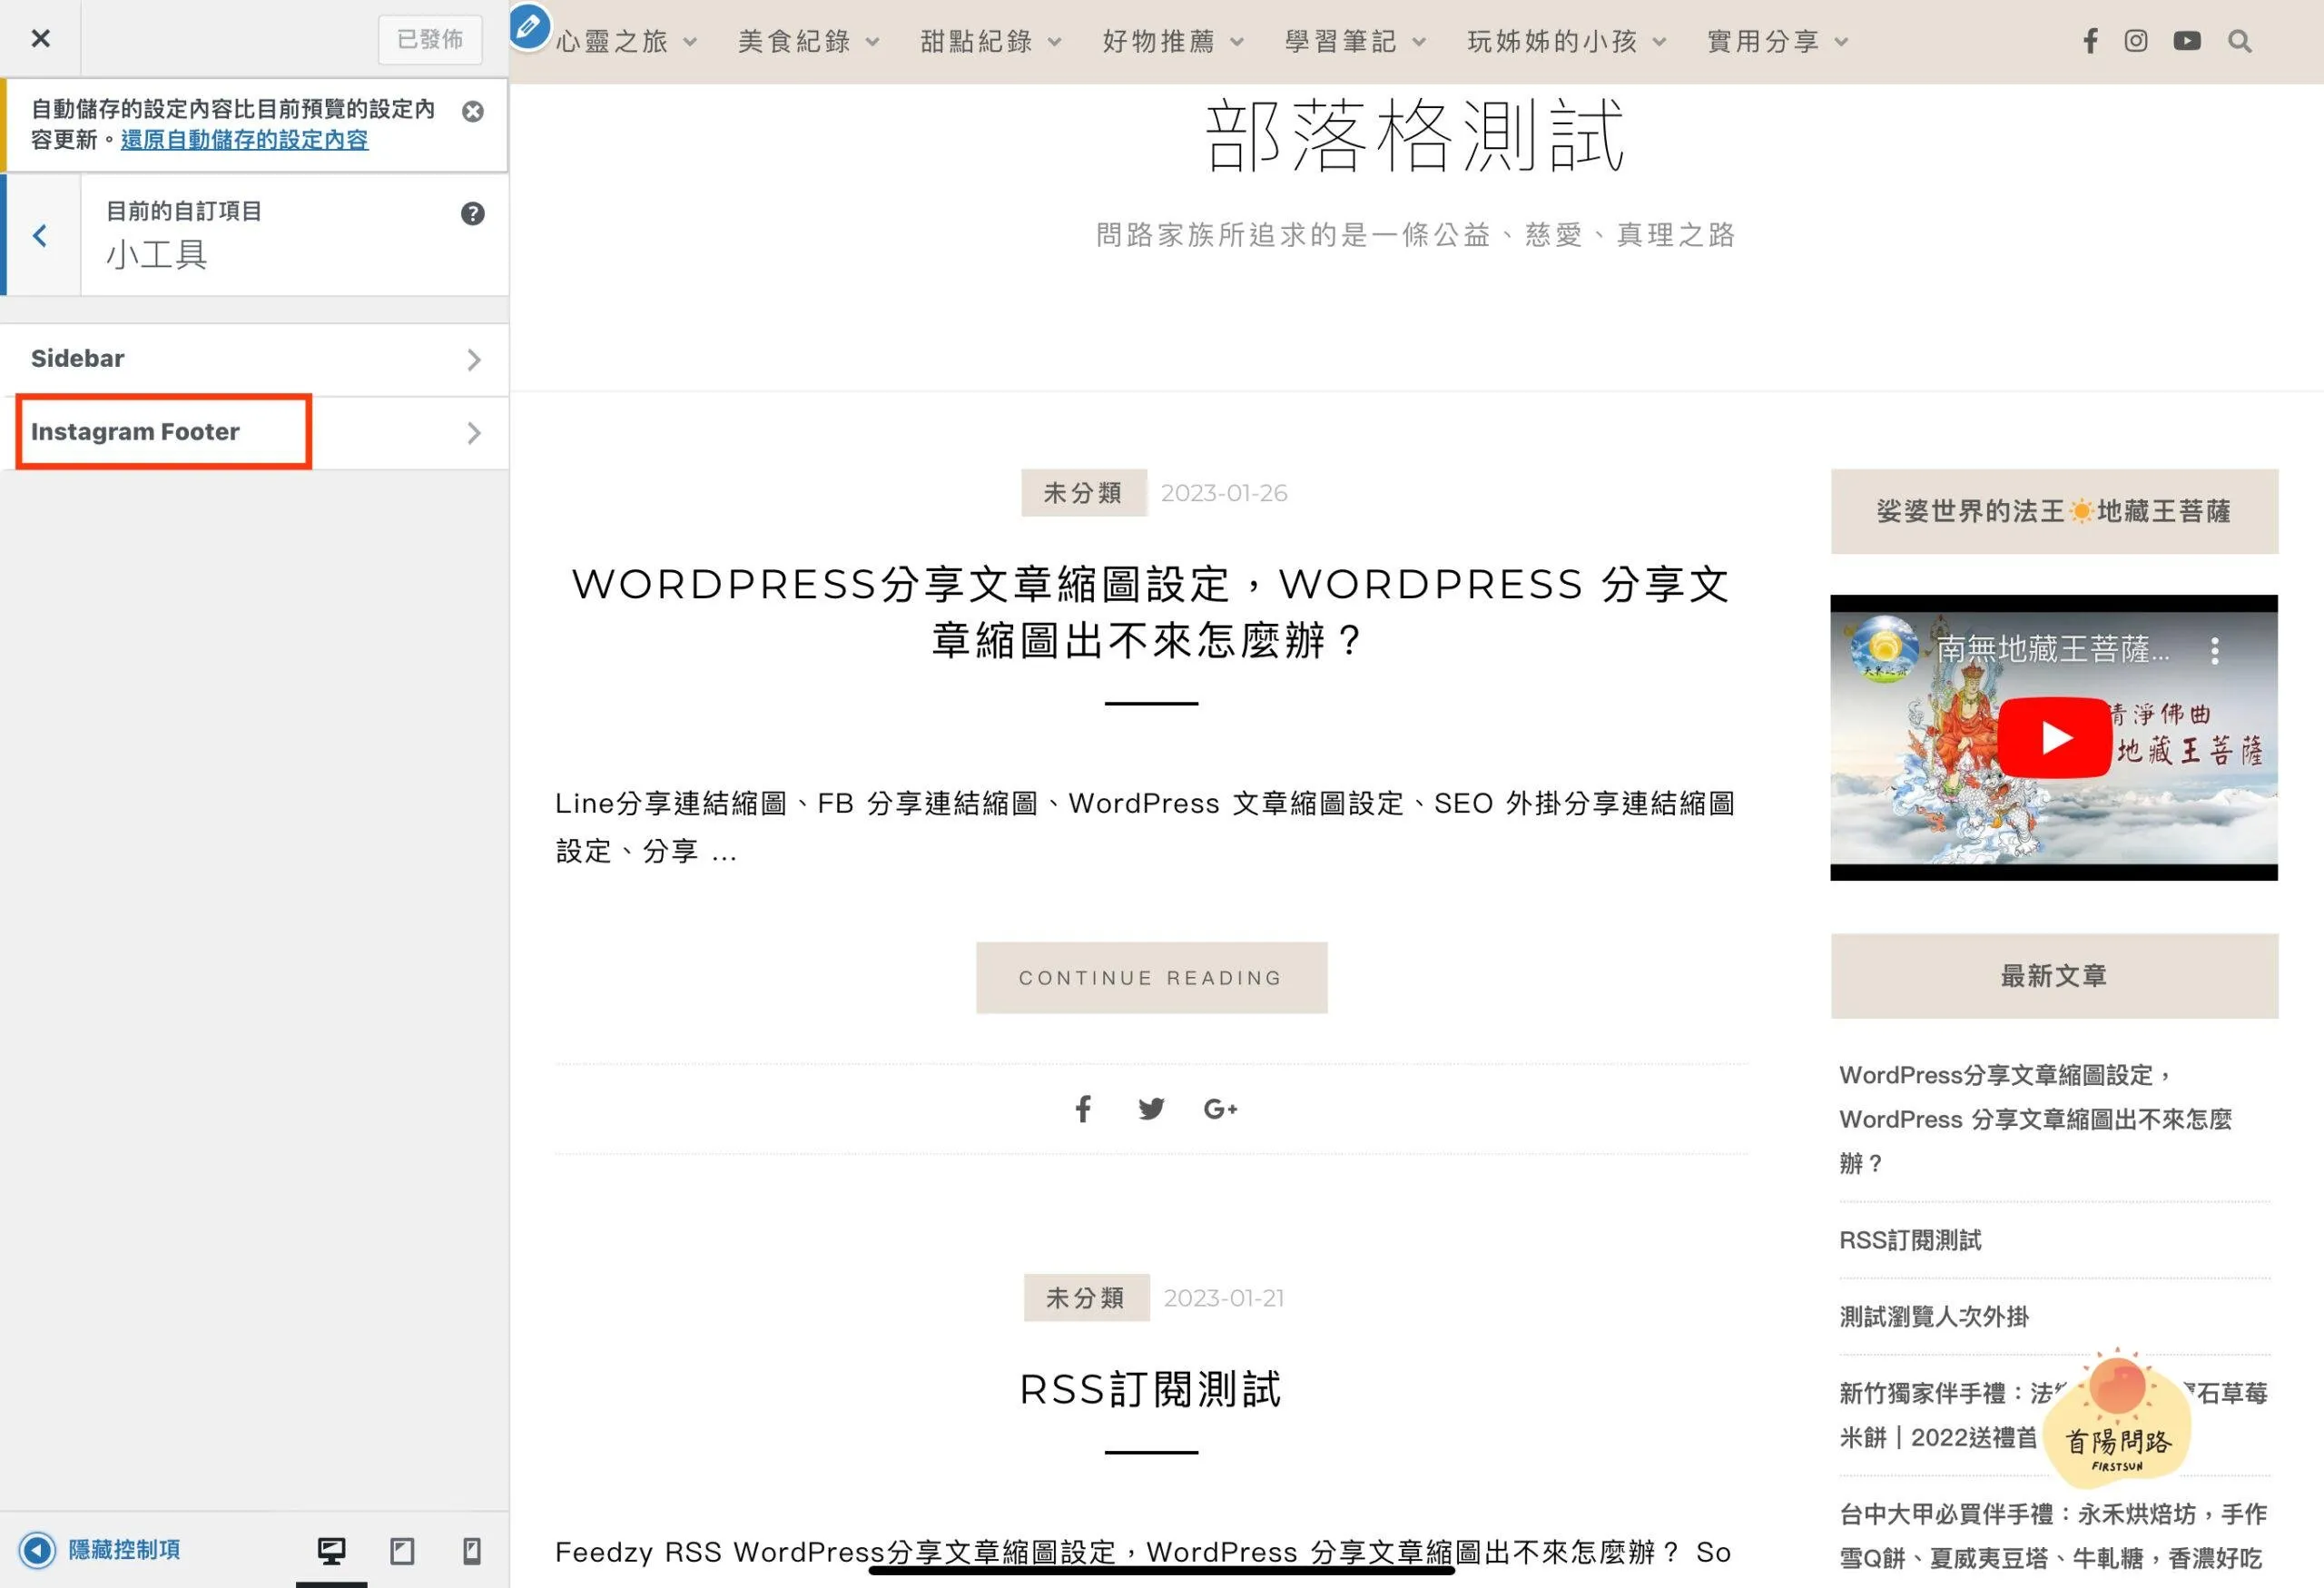Screen dimensions: 2324x1588
Task: Switch to mobile preview mode
Action: pyautogui.click(x=472, y=1551)
